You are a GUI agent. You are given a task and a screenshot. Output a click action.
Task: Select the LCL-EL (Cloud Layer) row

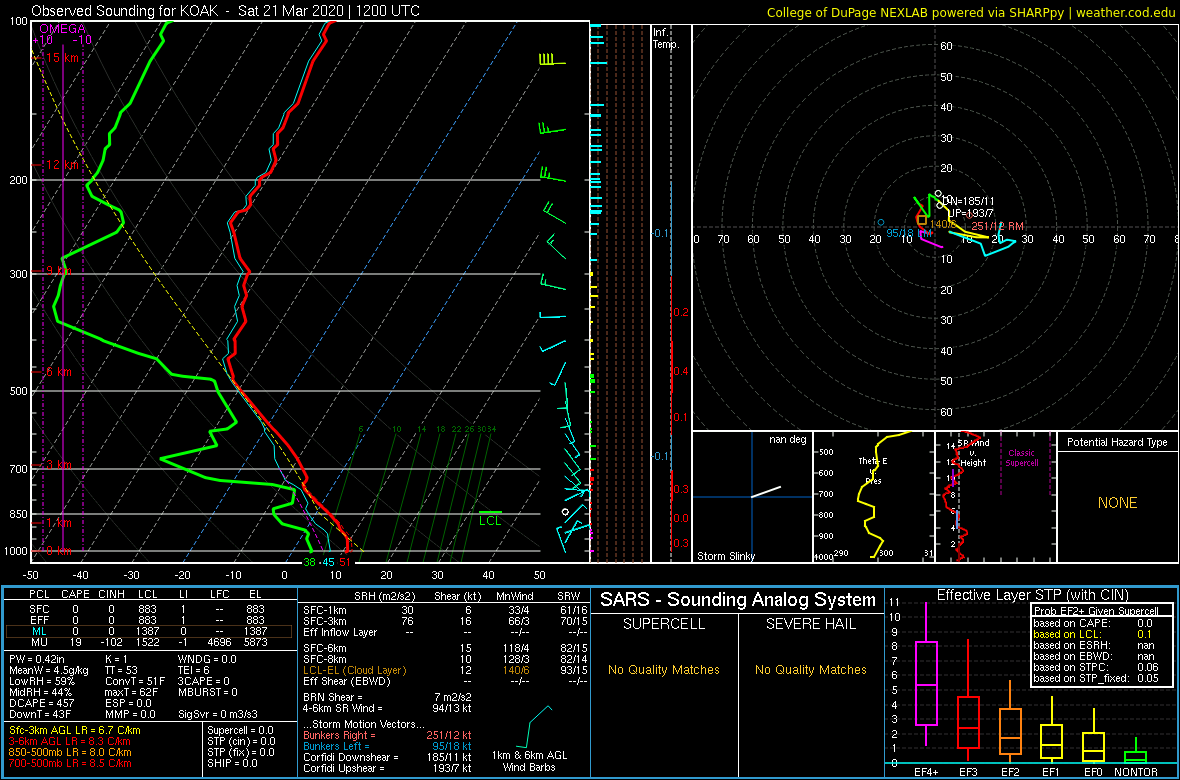(x=445, y=670)
